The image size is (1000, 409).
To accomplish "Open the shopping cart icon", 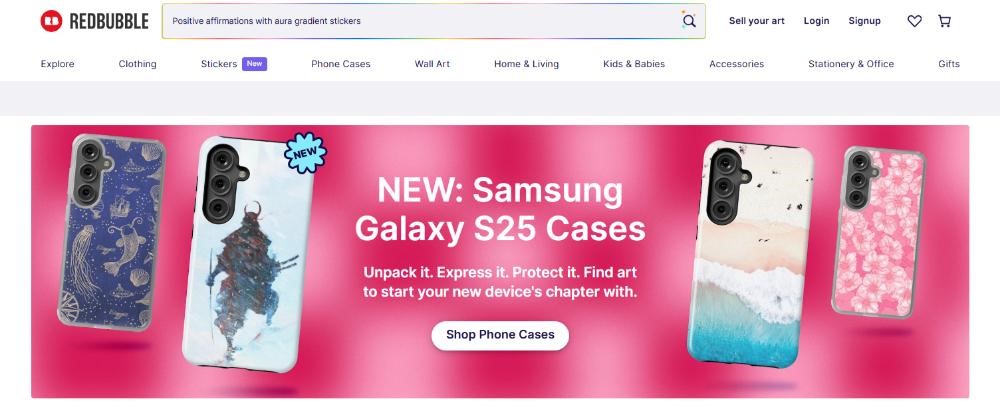I will tap(945, 21).
